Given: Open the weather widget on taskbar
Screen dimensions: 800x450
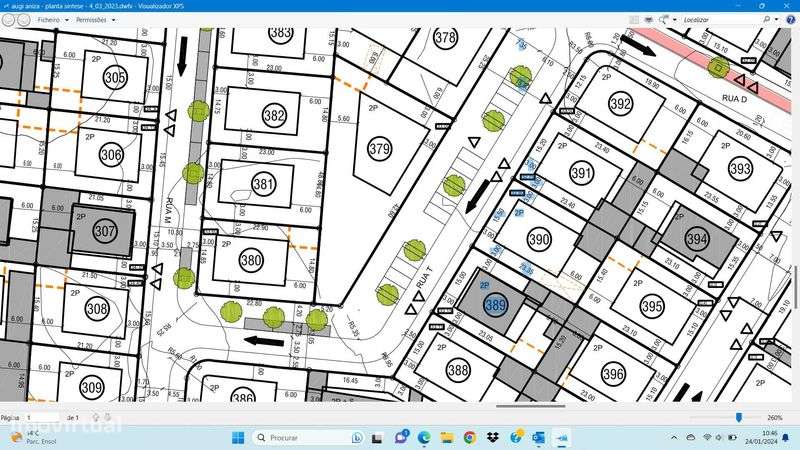Looking at the screenshot, I should pyautogui.click(x=31, y=438).
